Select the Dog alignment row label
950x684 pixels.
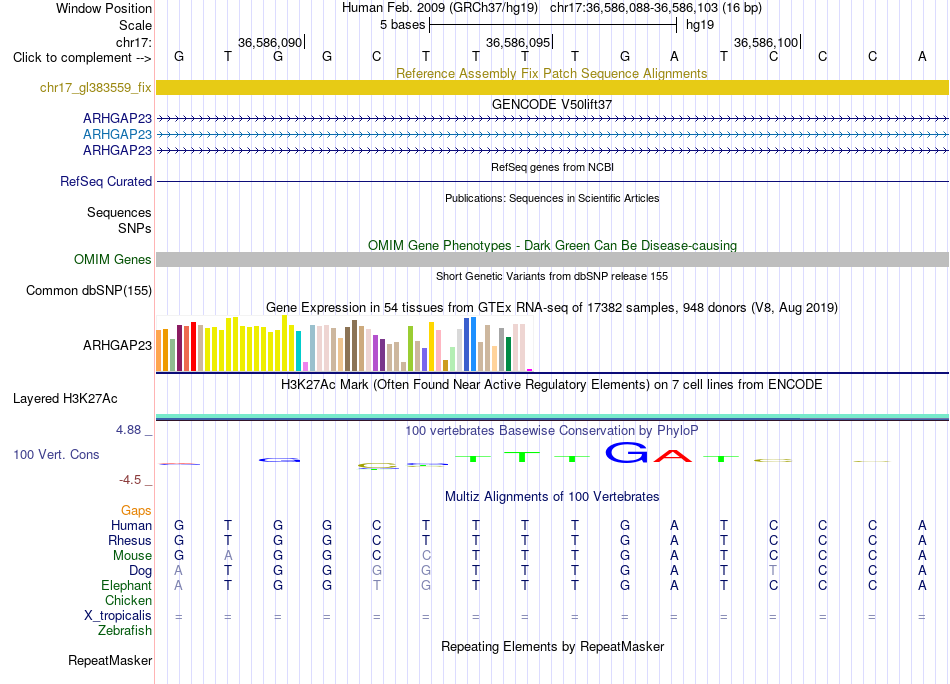pos(140,571)
